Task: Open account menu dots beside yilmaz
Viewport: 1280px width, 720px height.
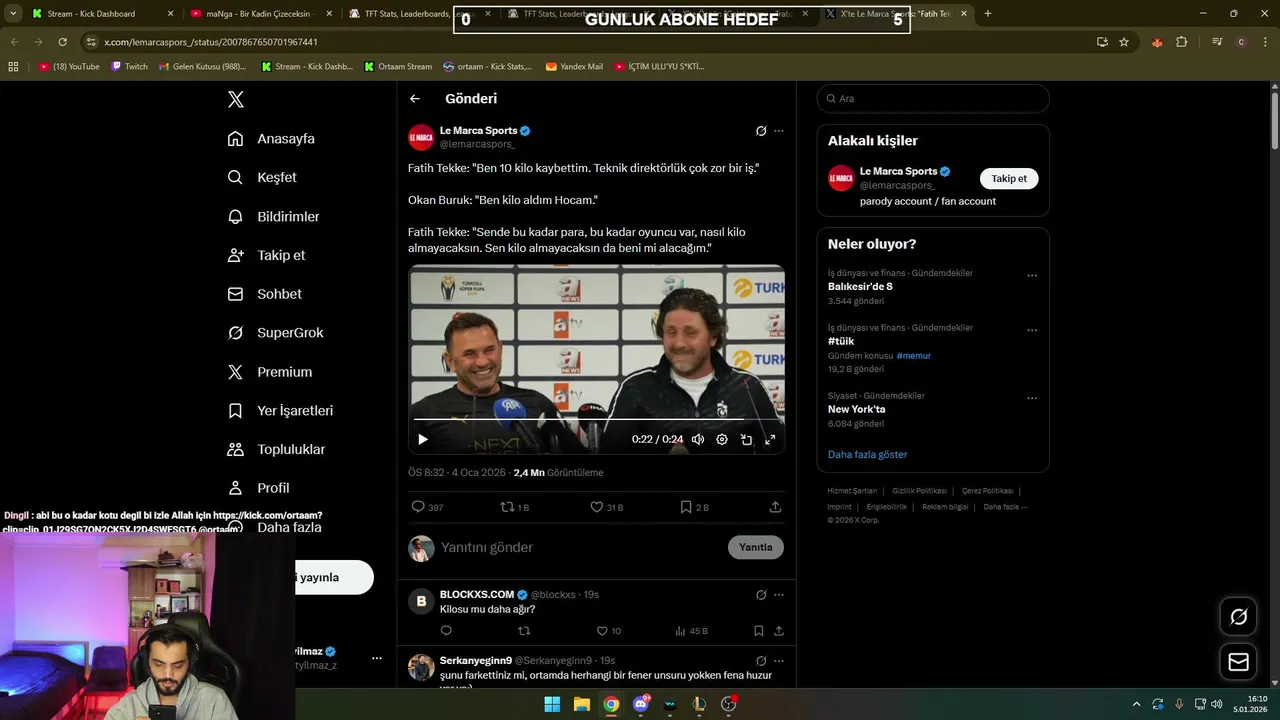Action: tap(377, 658)
